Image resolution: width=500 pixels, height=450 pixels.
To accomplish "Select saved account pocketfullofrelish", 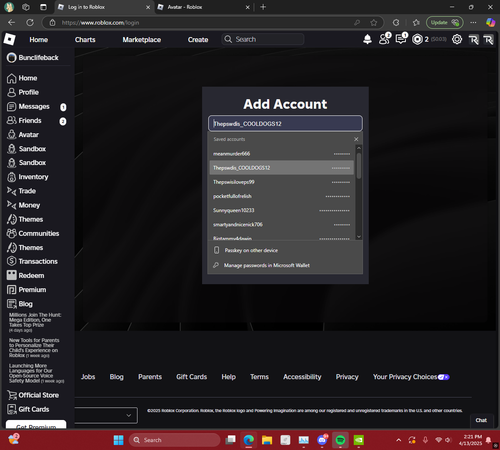I will pyautogui.click(x=282, y=196).
